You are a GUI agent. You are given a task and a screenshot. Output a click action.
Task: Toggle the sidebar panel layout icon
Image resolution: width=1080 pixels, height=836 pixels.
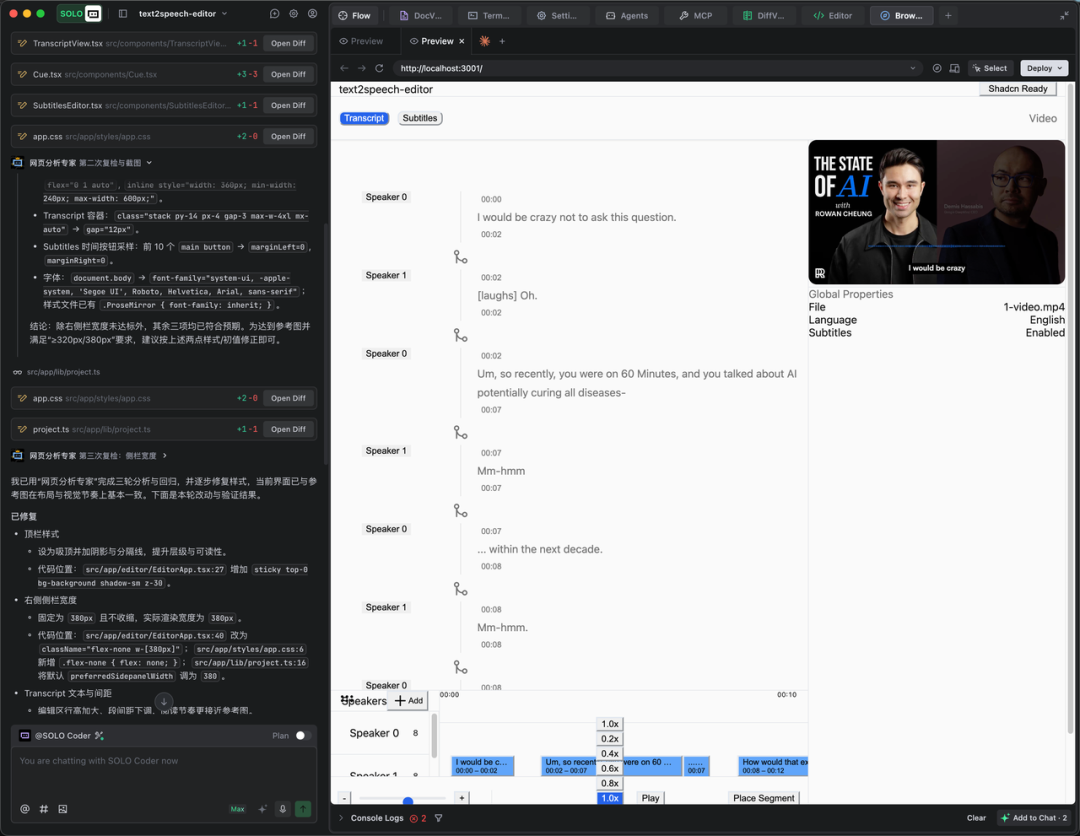(x=123, y=14)
